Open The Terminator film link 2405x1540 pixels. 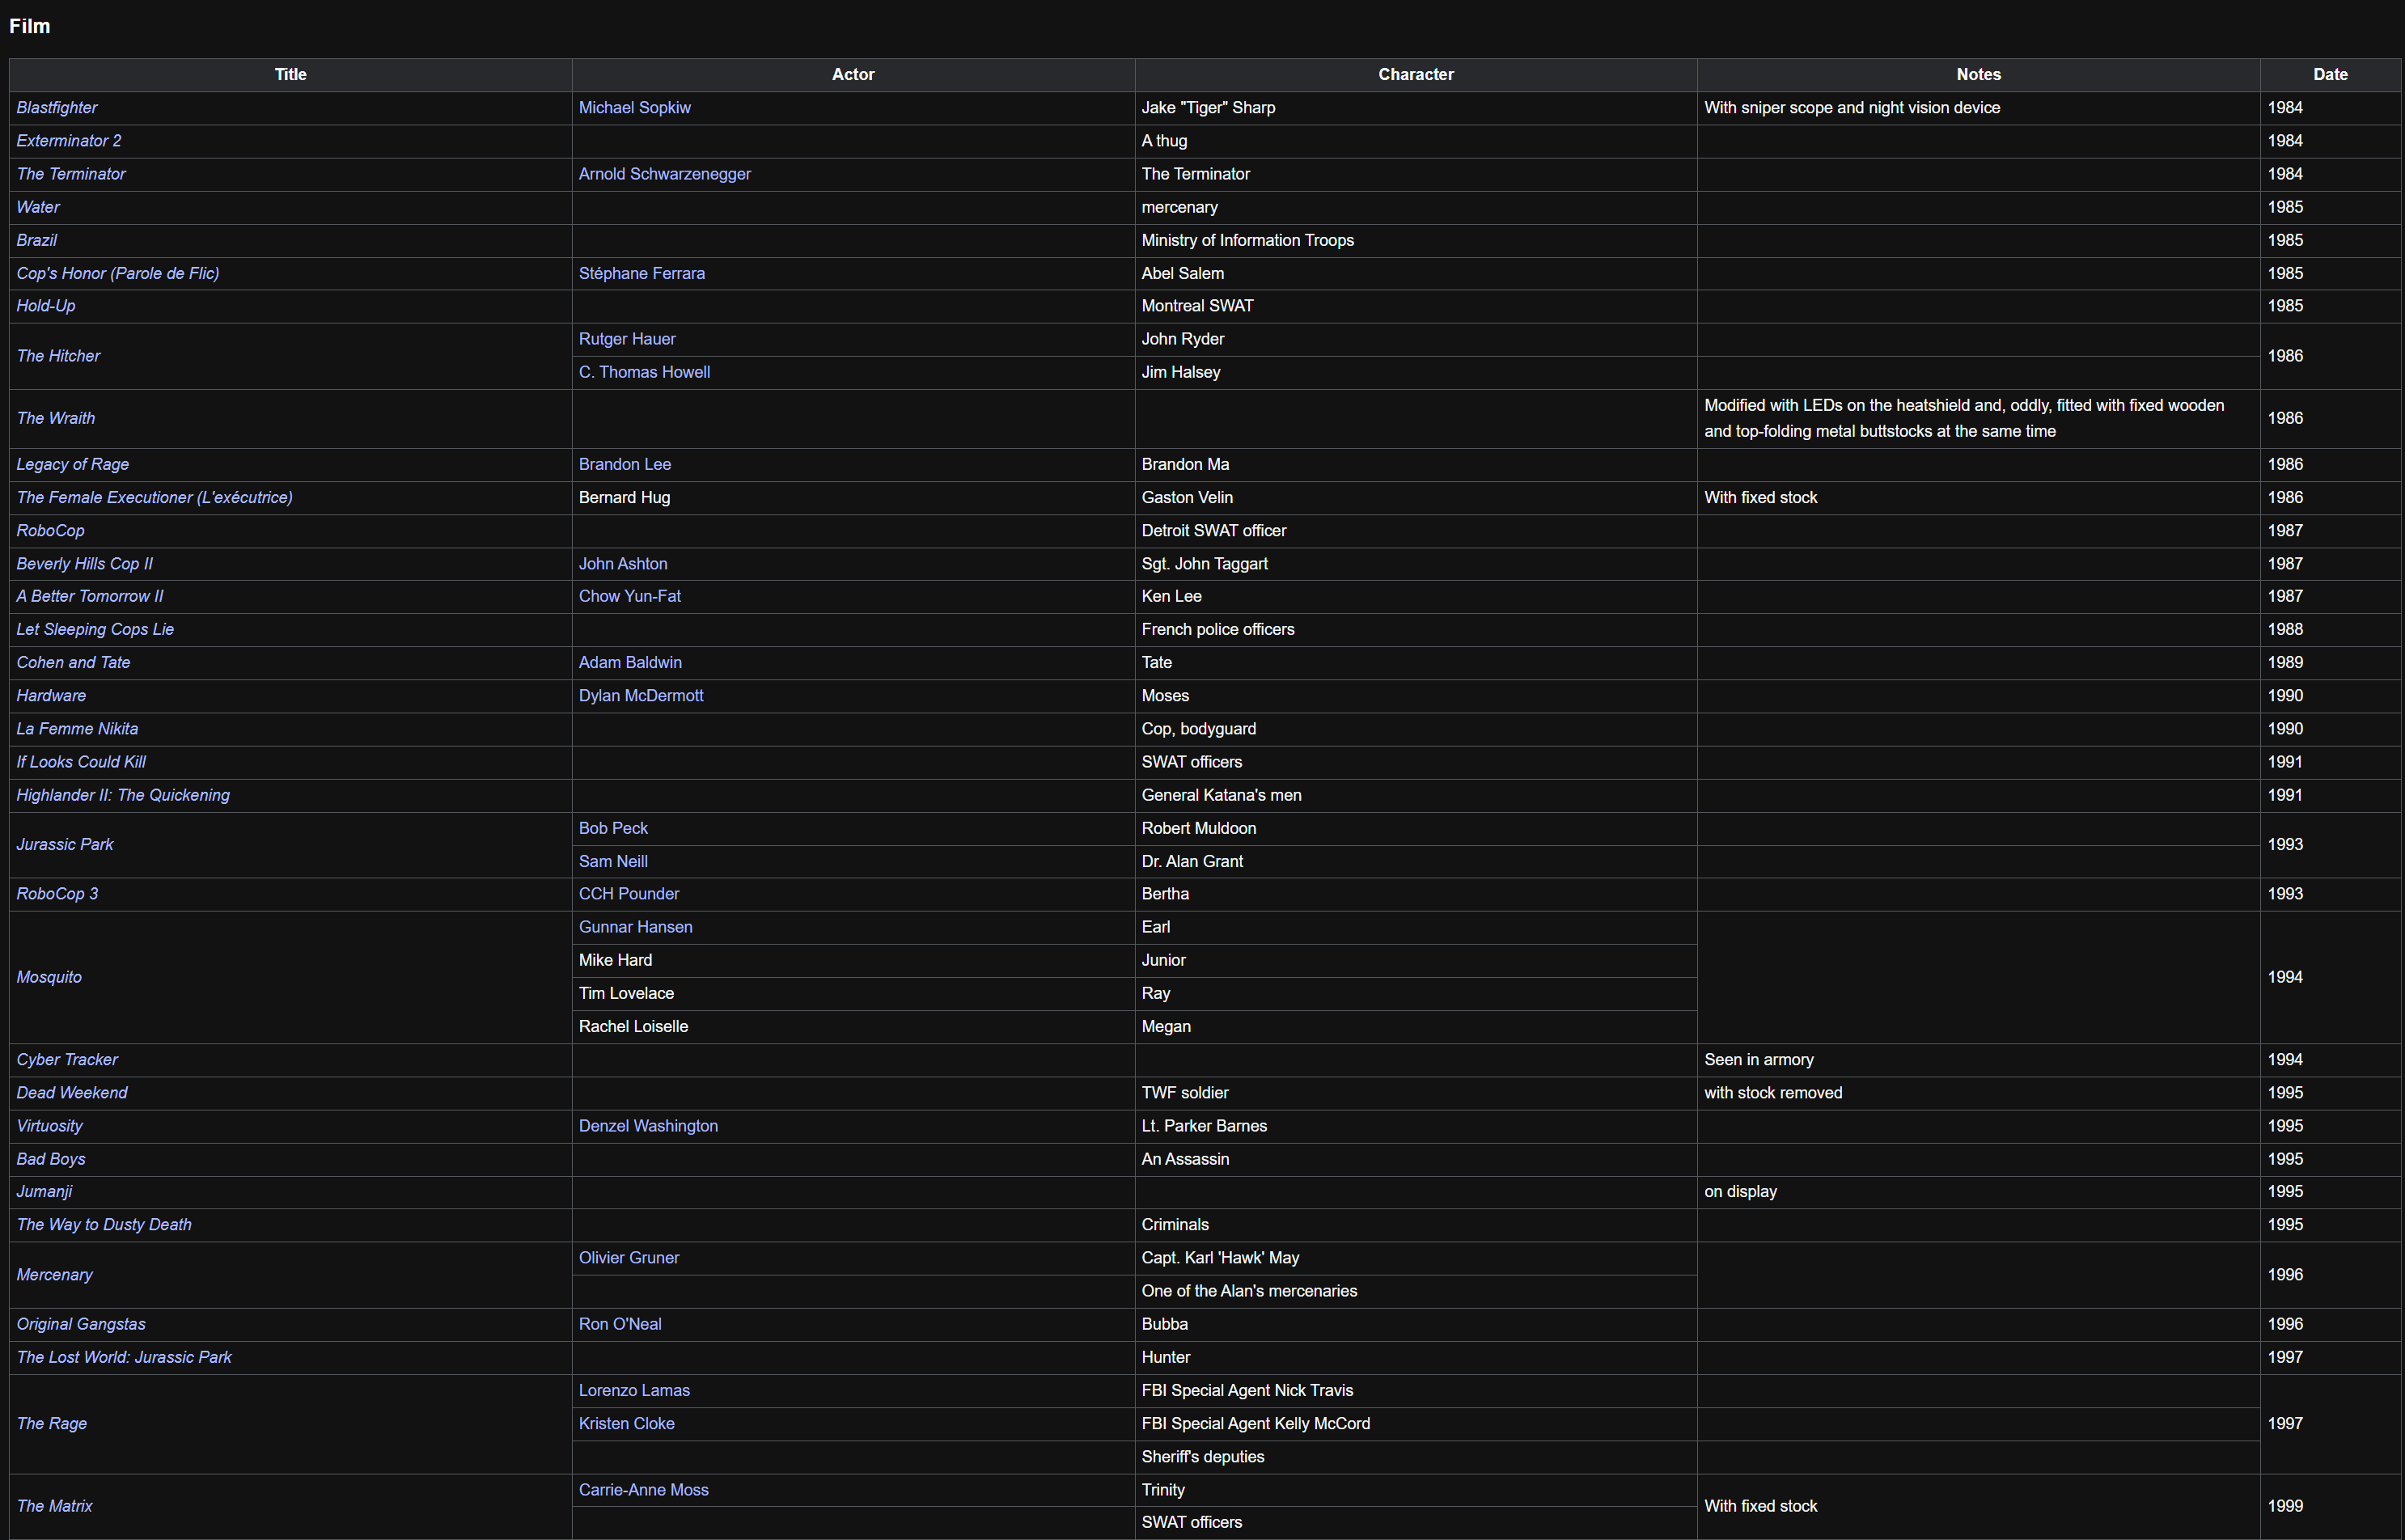point(71,174)
